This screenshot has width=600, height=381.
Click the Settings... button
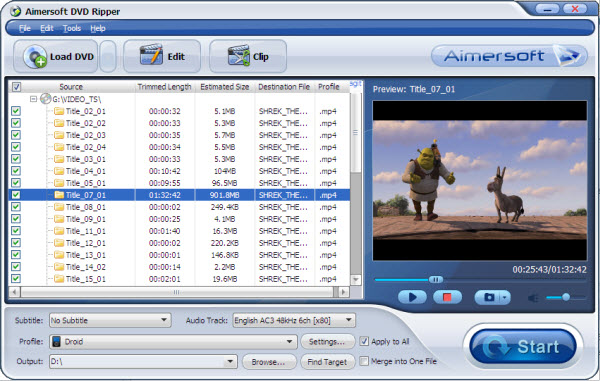point(327,342)
